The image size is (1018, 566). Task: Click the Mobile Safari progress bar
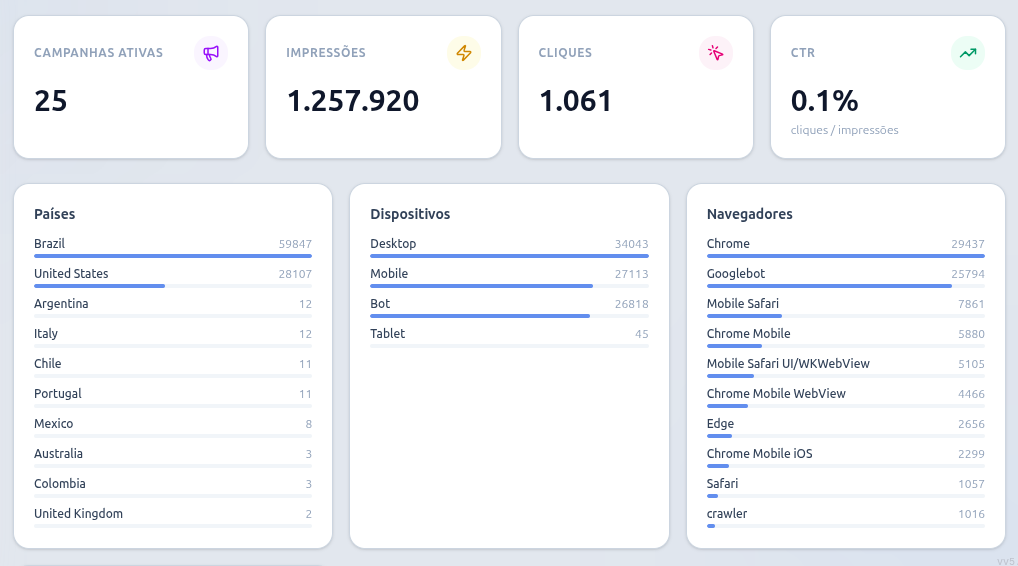coord(846,316)
